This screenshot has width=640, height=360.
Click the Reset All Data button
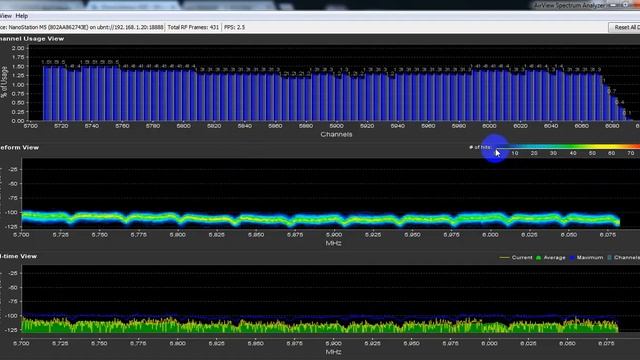coord(625,27)
